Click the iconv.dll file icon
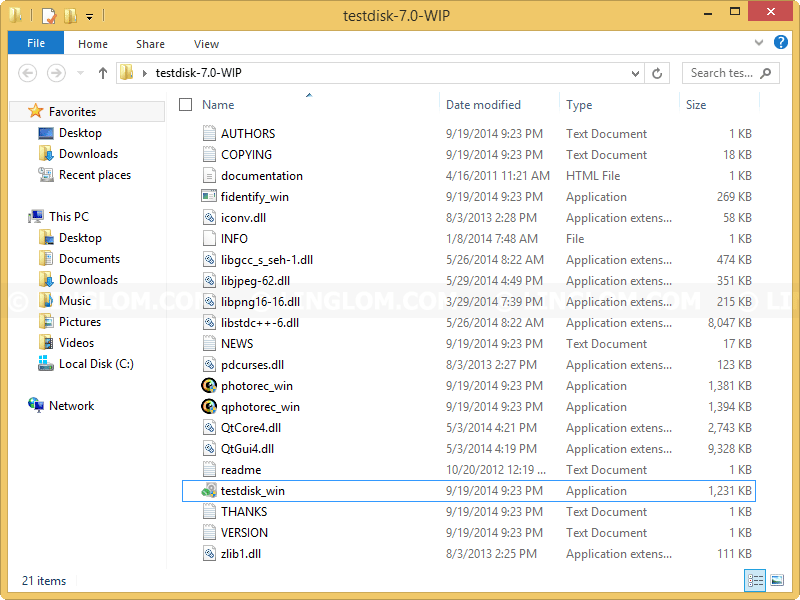This screenshot has height=600, width=800. [x=209, y=218]
